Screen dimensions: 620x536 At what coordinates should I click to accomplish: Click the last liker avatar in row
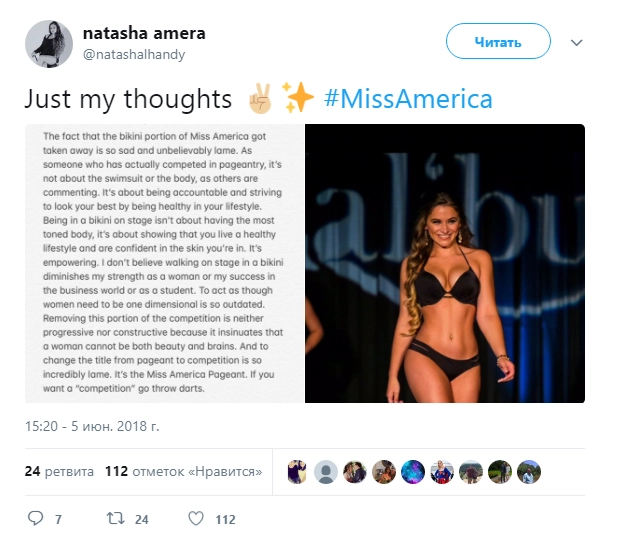point(529,472)
